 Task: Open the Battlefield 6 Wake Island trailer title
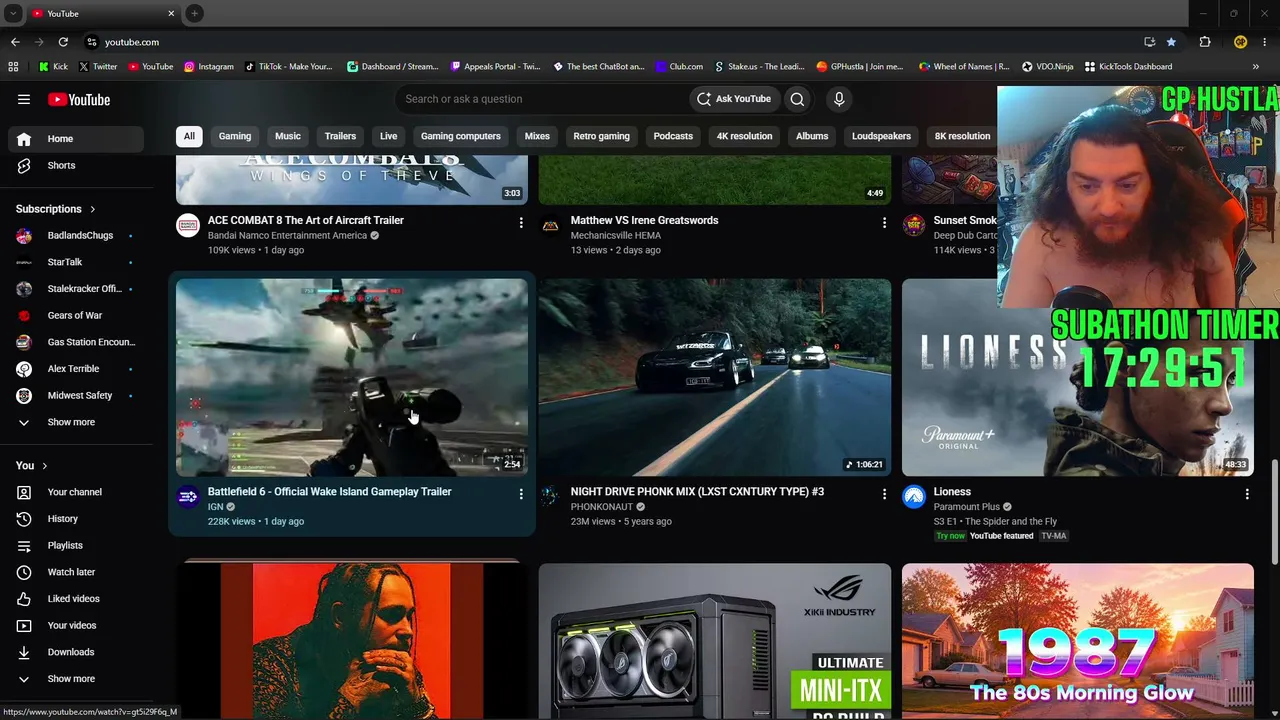[x=329, y=492]
